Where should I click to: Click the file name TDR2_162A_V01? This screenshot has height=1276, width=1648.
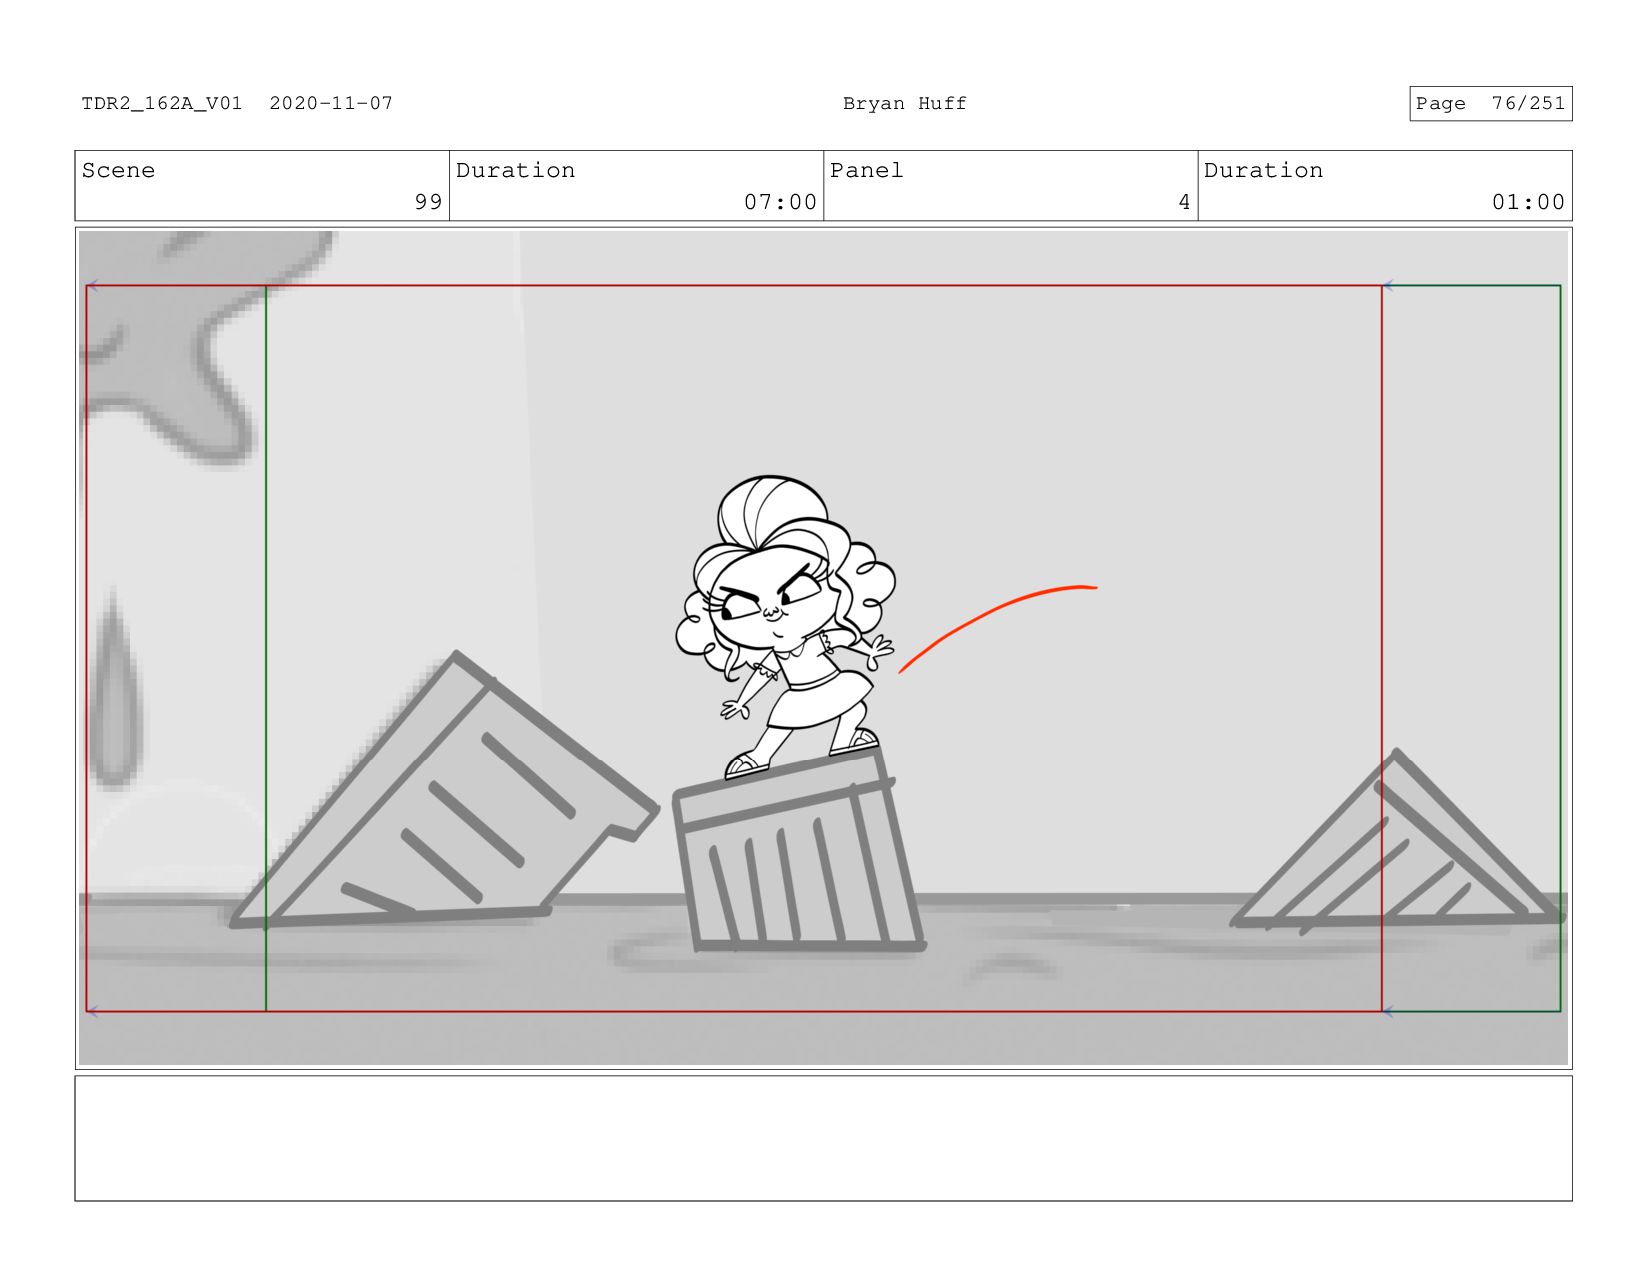162,103
